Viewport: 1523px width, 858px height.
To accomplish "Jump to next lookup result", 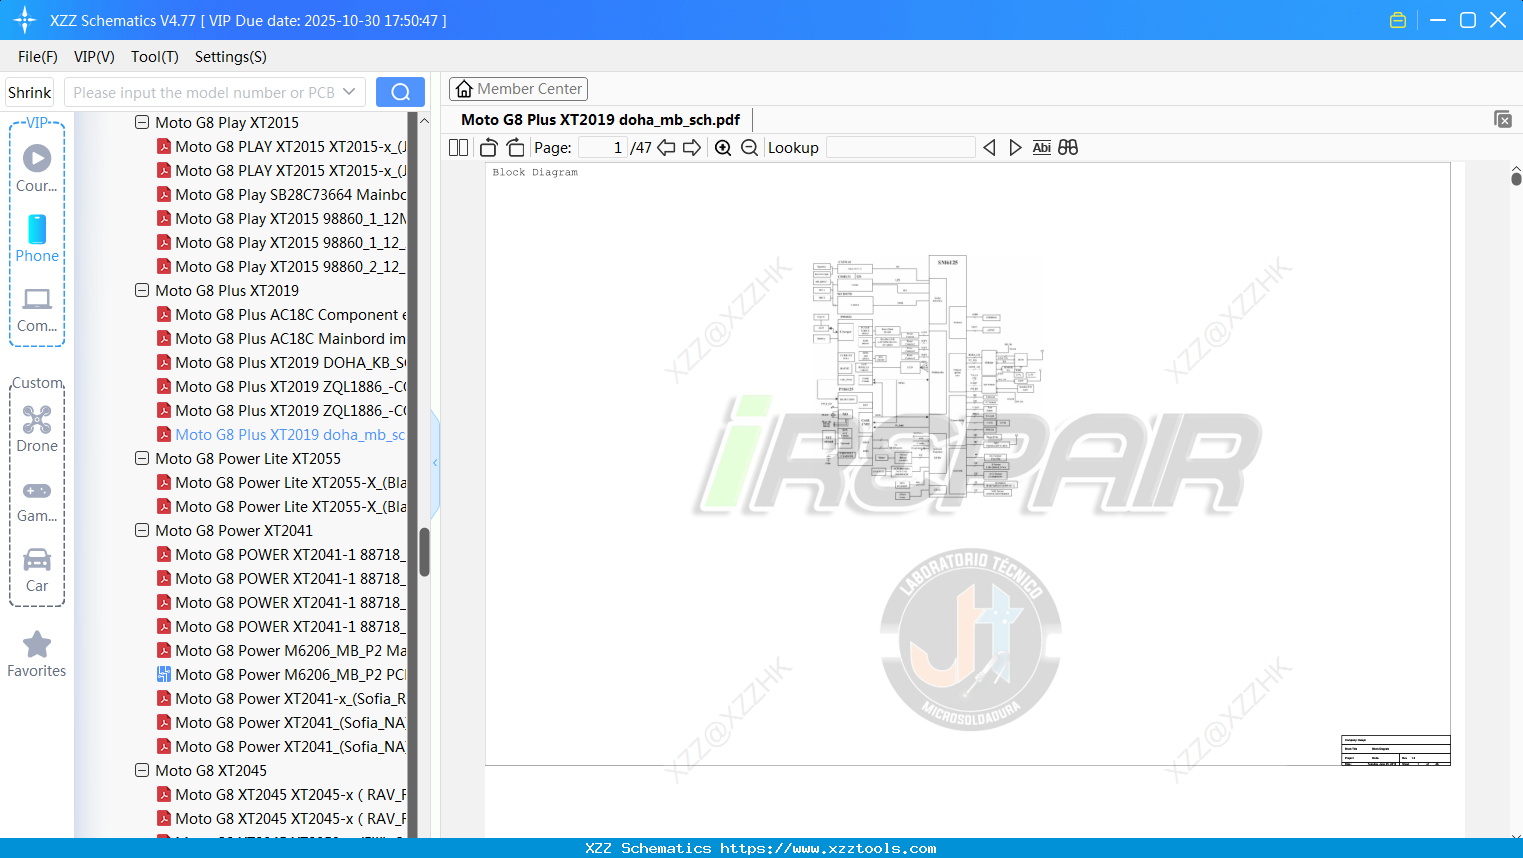I will tap(1015, 148).
